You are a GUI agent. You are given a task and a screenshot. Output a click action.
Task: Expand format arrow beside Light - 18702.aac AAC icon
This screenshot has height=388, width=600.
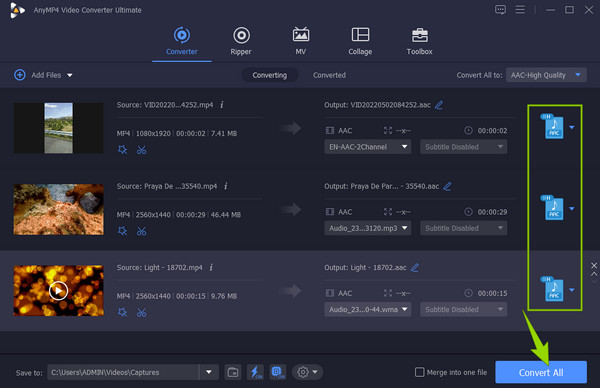pos(572,290)
